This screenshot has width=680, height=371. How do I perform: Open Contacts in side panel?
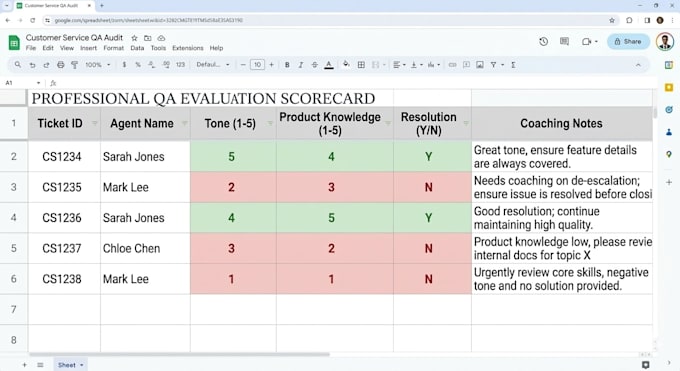click(x=669, y=132)
